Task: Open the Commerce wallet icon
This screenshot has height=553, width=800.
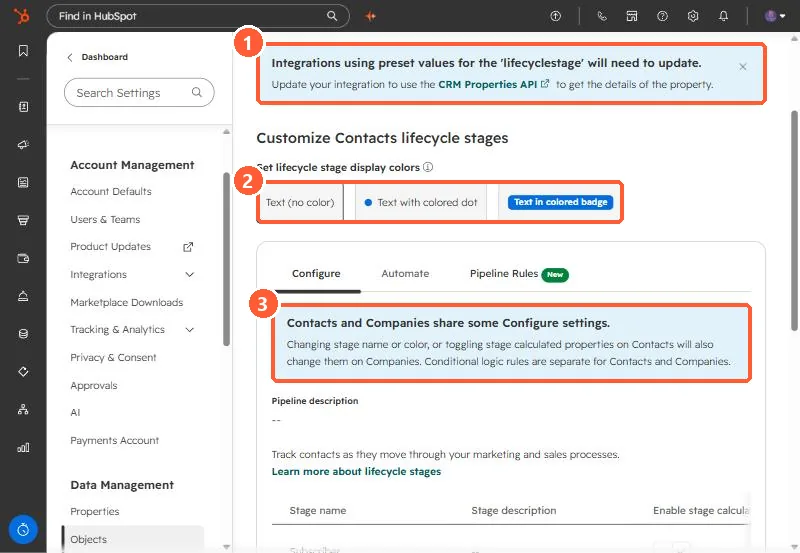Action: [x=23, y=258]
